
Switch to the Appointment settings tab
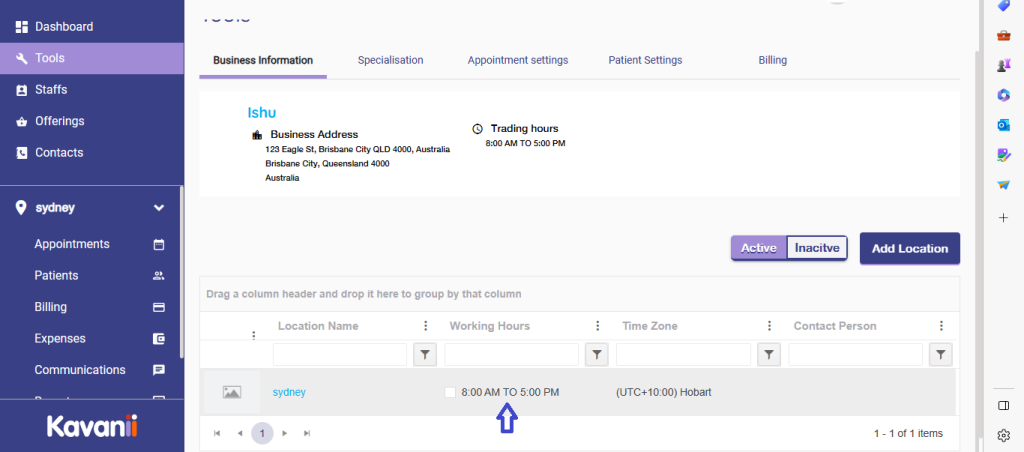pos(517,60)
